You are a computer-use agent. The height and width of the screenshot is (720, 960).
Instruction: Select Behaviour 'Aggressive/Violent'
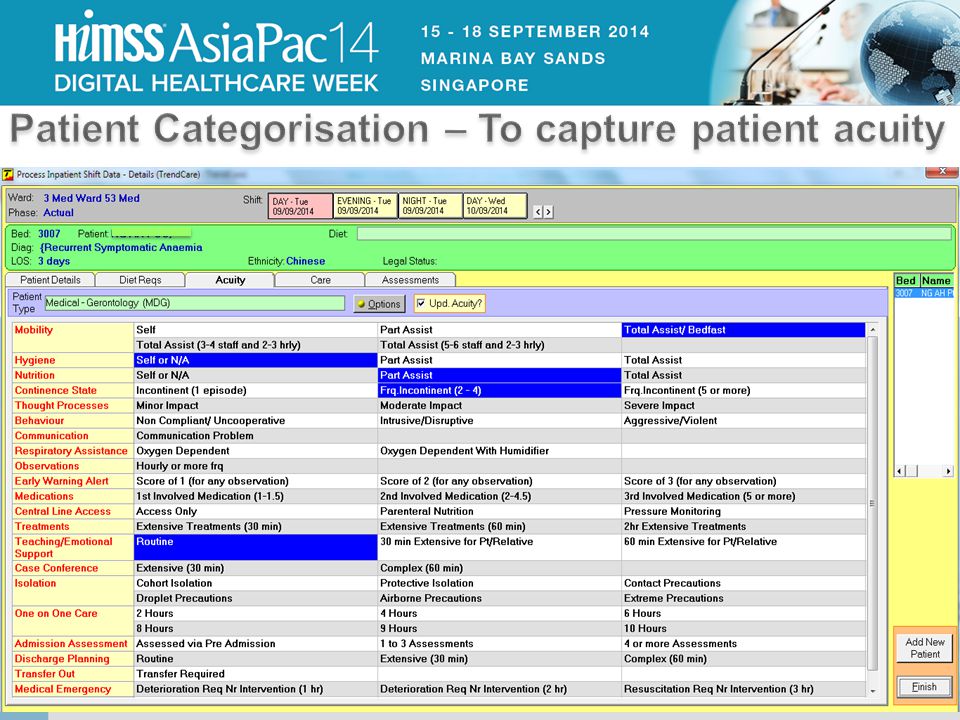(743, 421)
